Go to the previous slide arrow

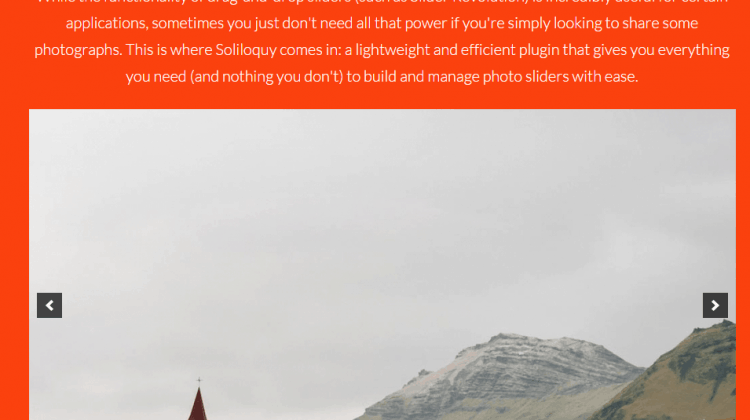(x=49, y=305)
